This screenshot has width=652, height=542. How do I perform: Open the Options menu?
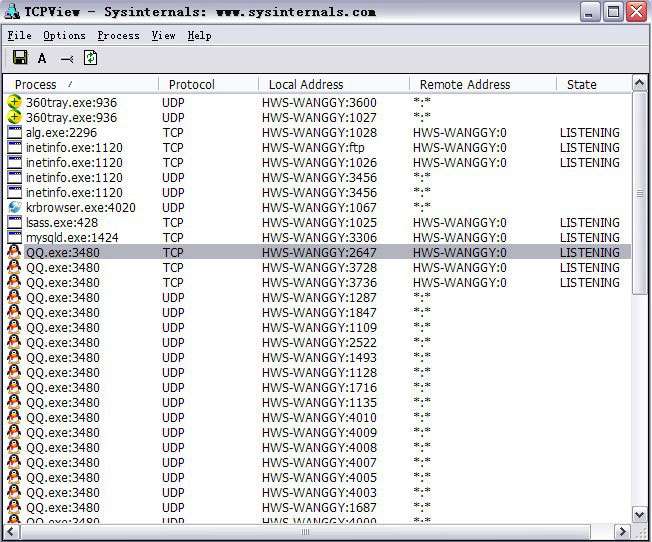tap(64, 36)
